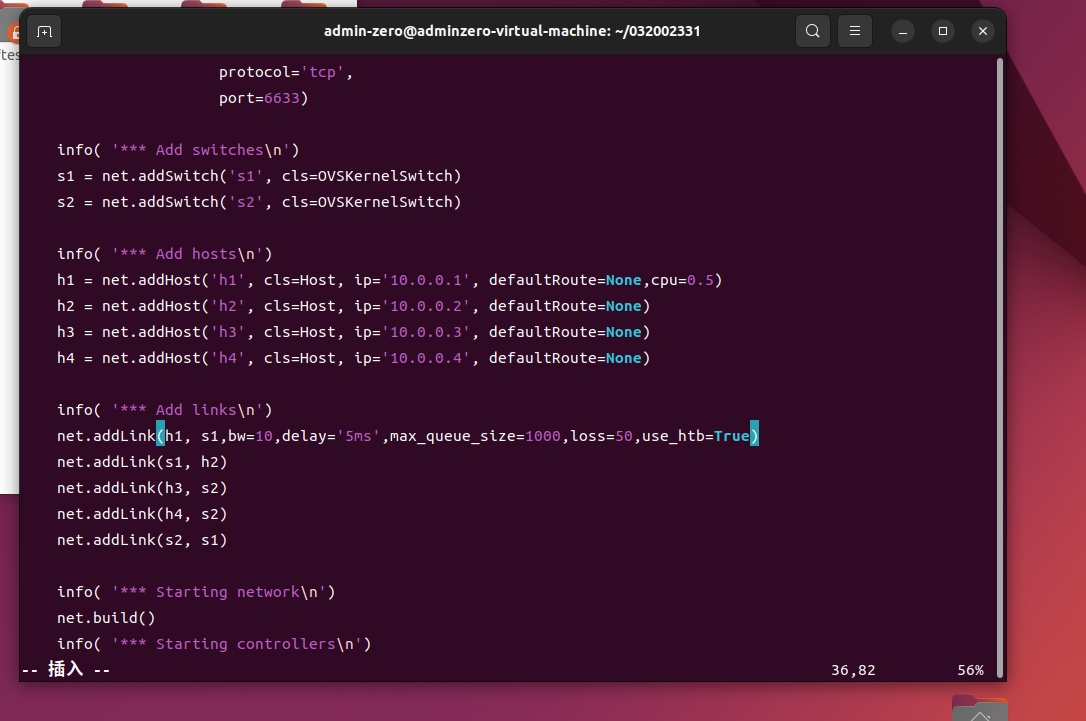Maximize the terminal window

pyautogui.click(x=943, y=31)
